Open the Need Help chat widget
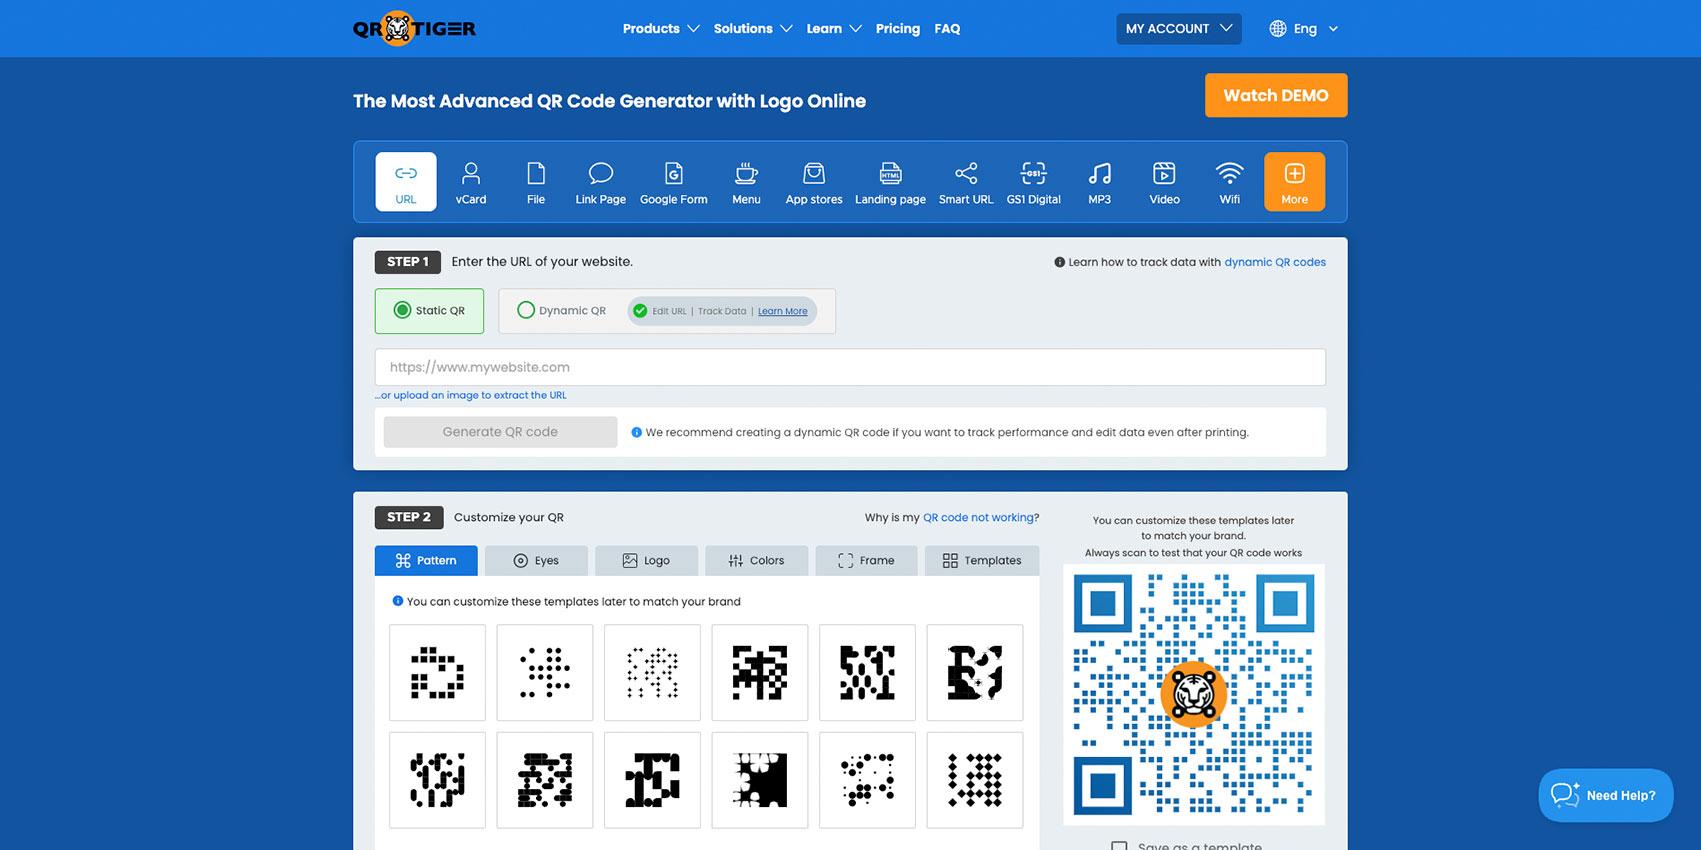This screenshot has height=850, width=1701. [x=1605, y=795]
